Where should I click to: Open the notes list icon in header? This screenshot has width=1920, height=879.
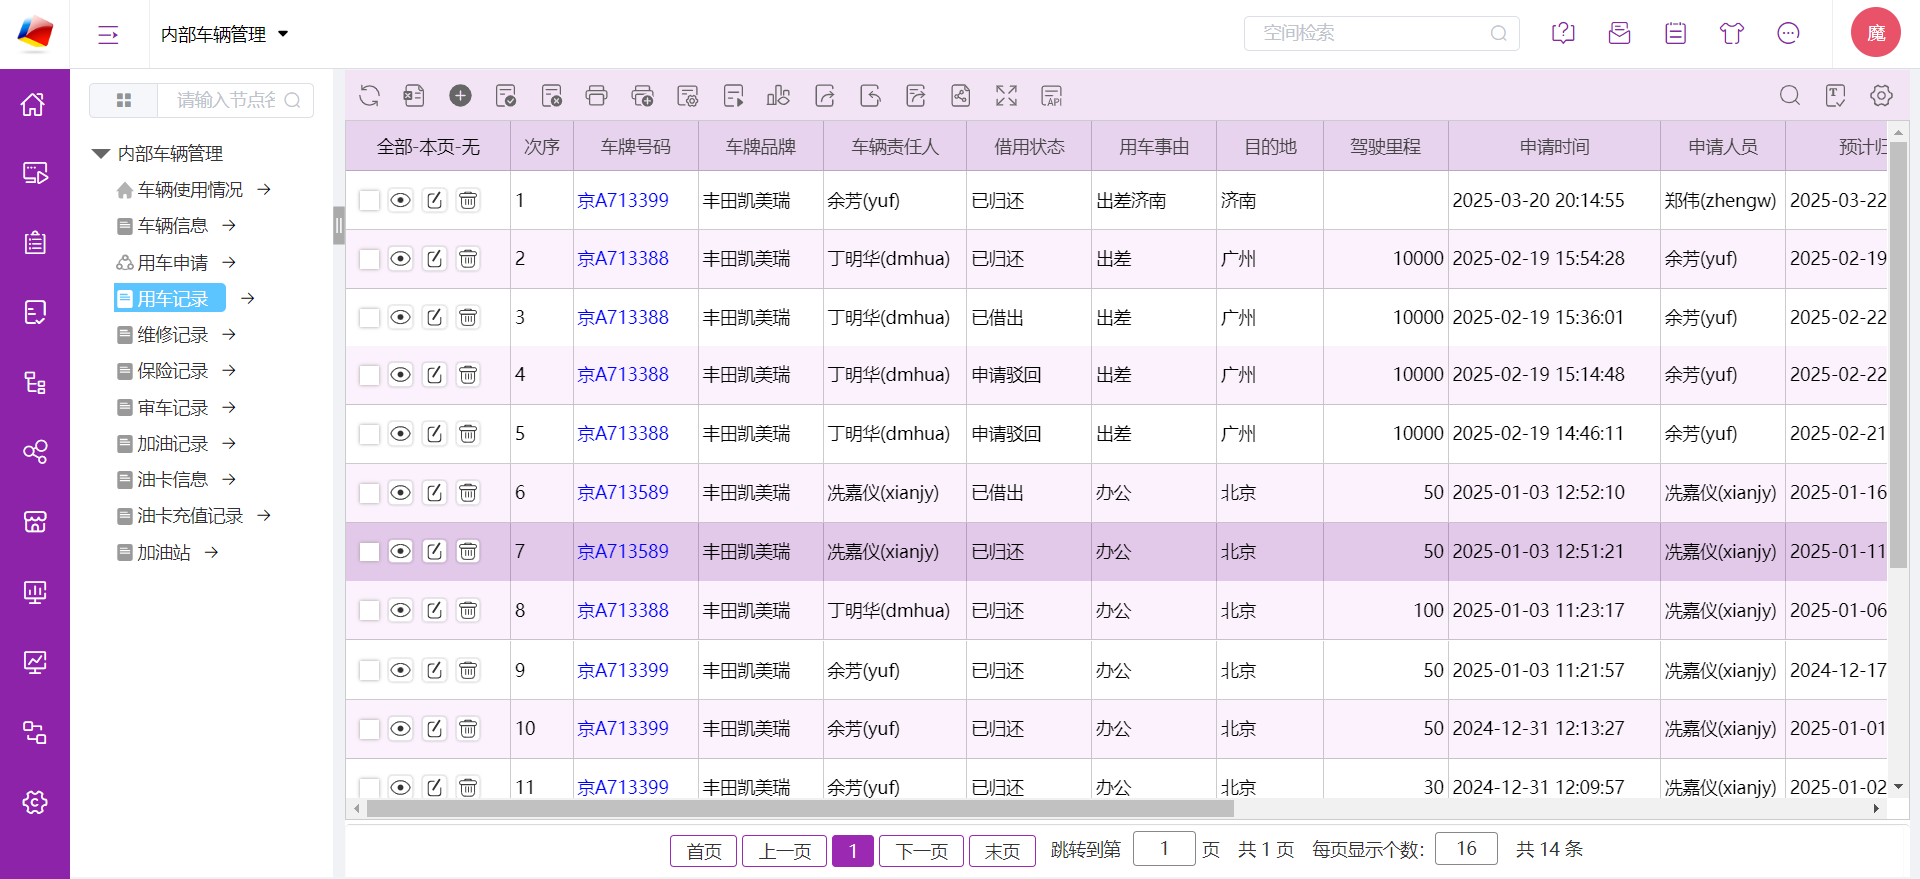[1675, 33]
